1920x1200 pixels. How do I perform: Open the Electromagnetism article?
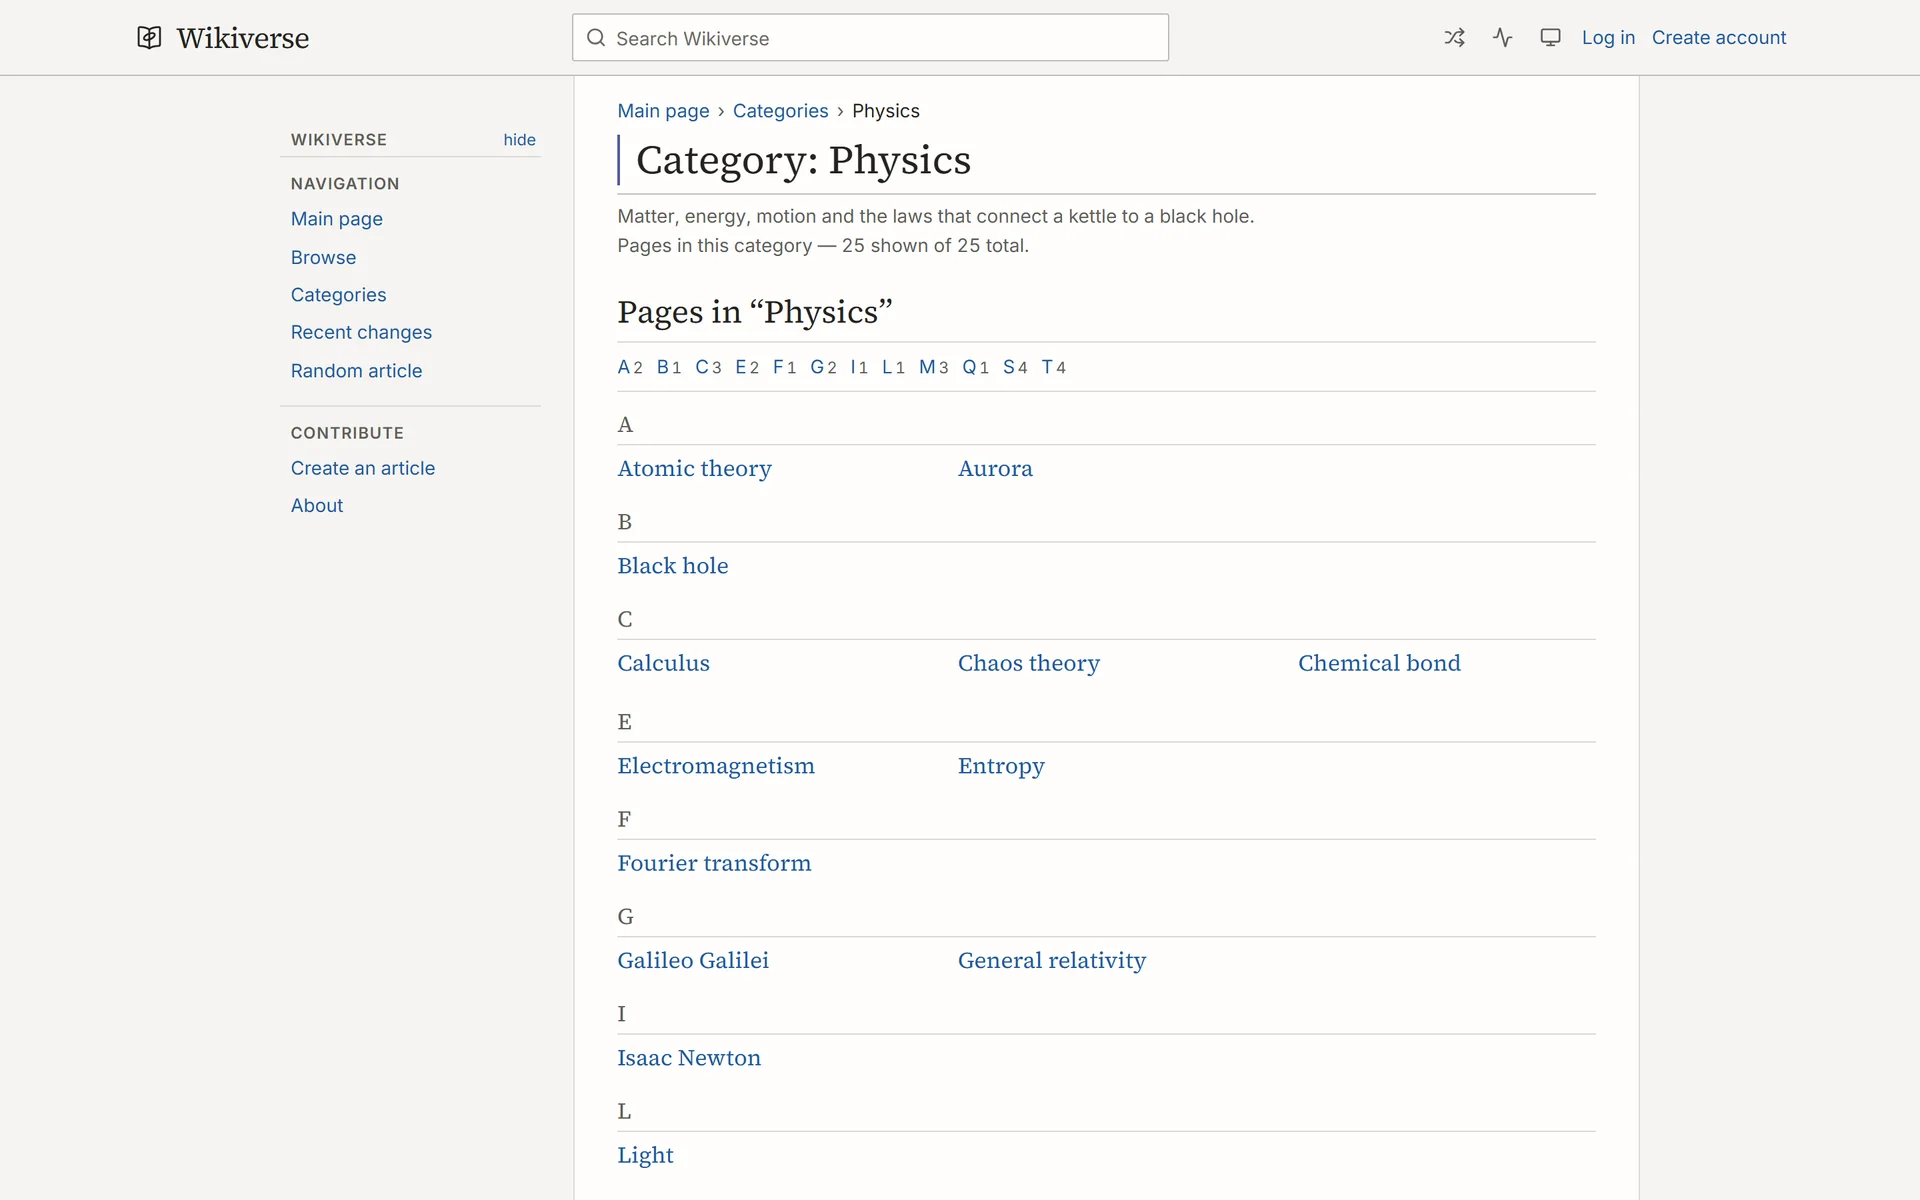[x=716, y=766]
